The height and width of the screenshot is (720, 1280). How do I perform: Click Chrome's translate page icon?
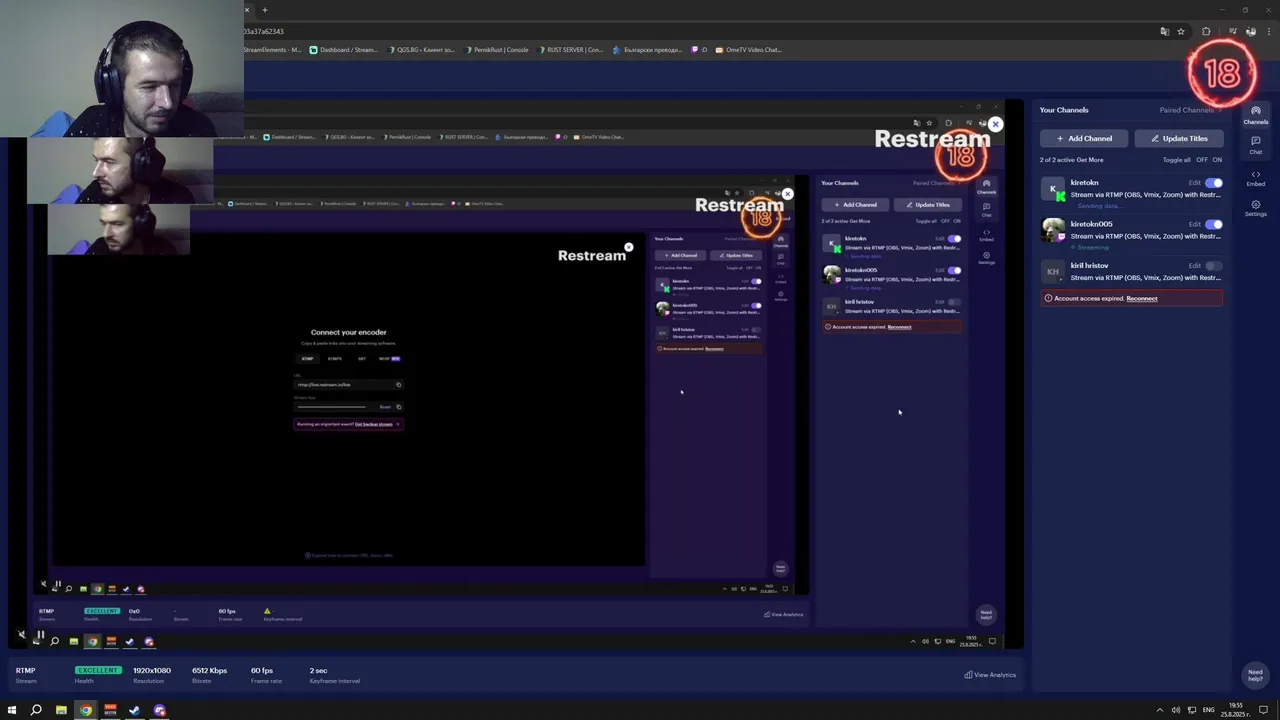pyautogui.click(x=1164, y=31)
